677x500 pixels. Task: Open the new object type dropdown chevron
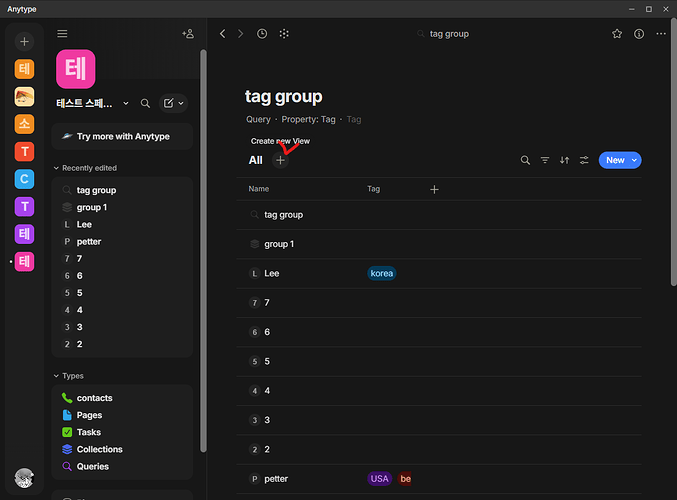click(x=181, y=103)
